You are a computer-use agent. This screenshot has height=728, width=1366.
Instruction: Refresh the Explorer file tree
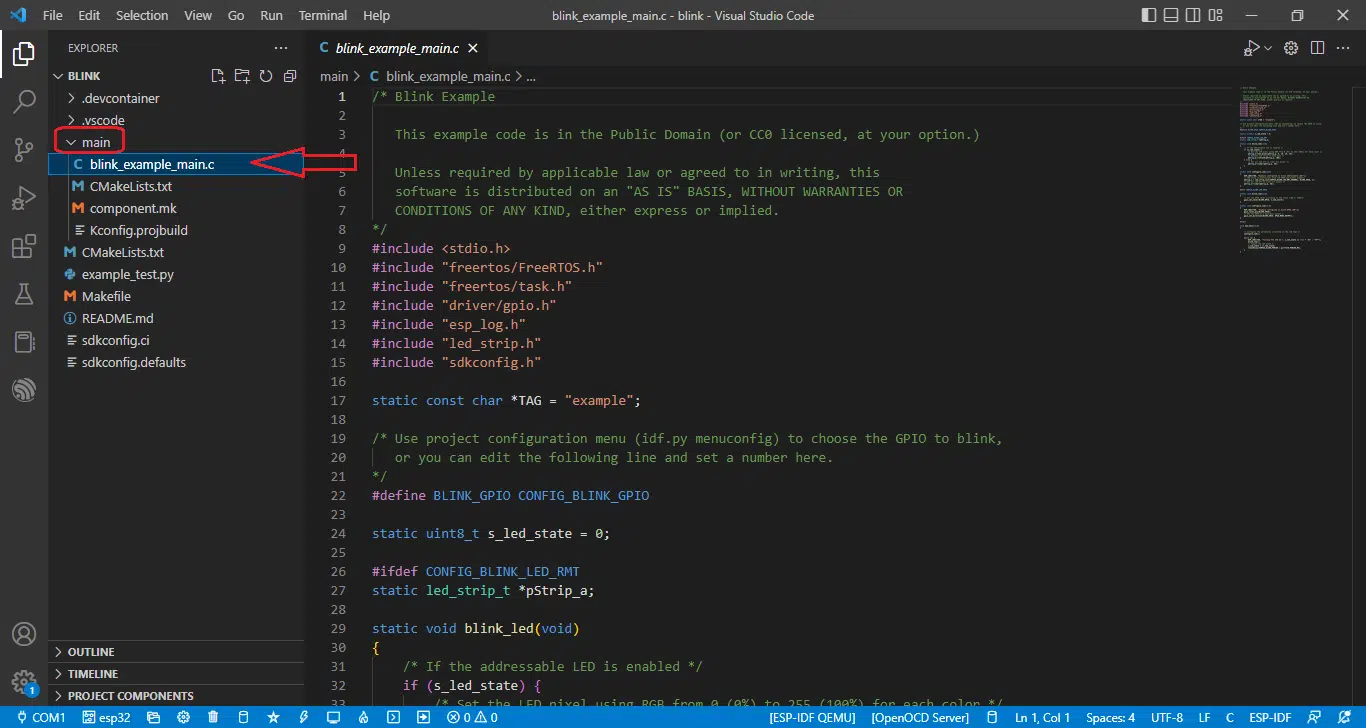coord(266,76)
